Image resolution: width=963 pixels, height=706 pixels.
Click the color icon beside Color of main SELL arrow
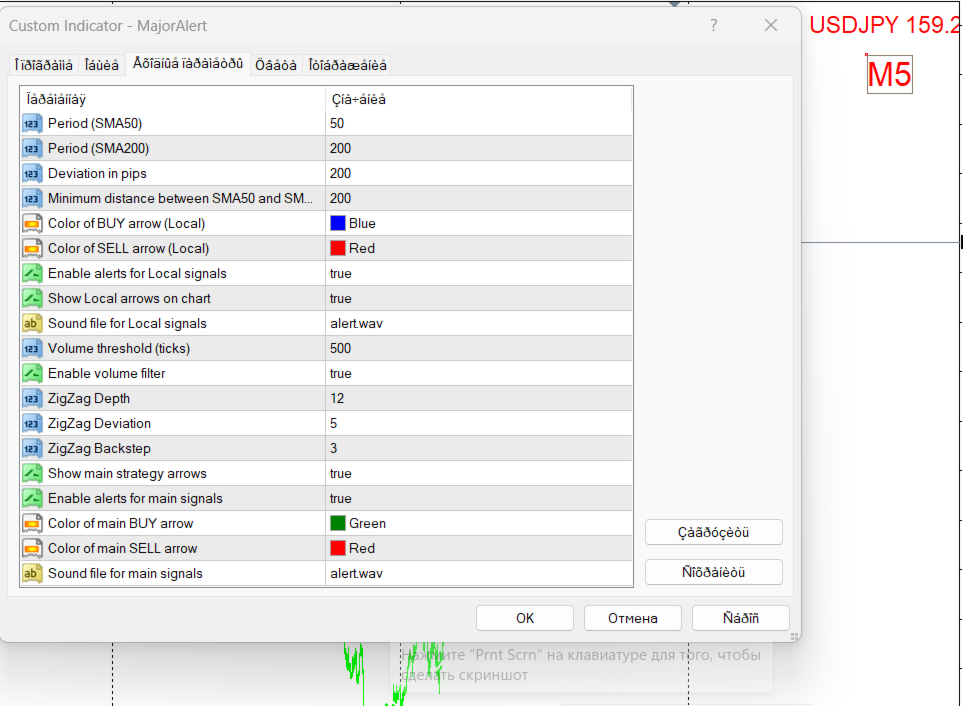coord(32,548)
